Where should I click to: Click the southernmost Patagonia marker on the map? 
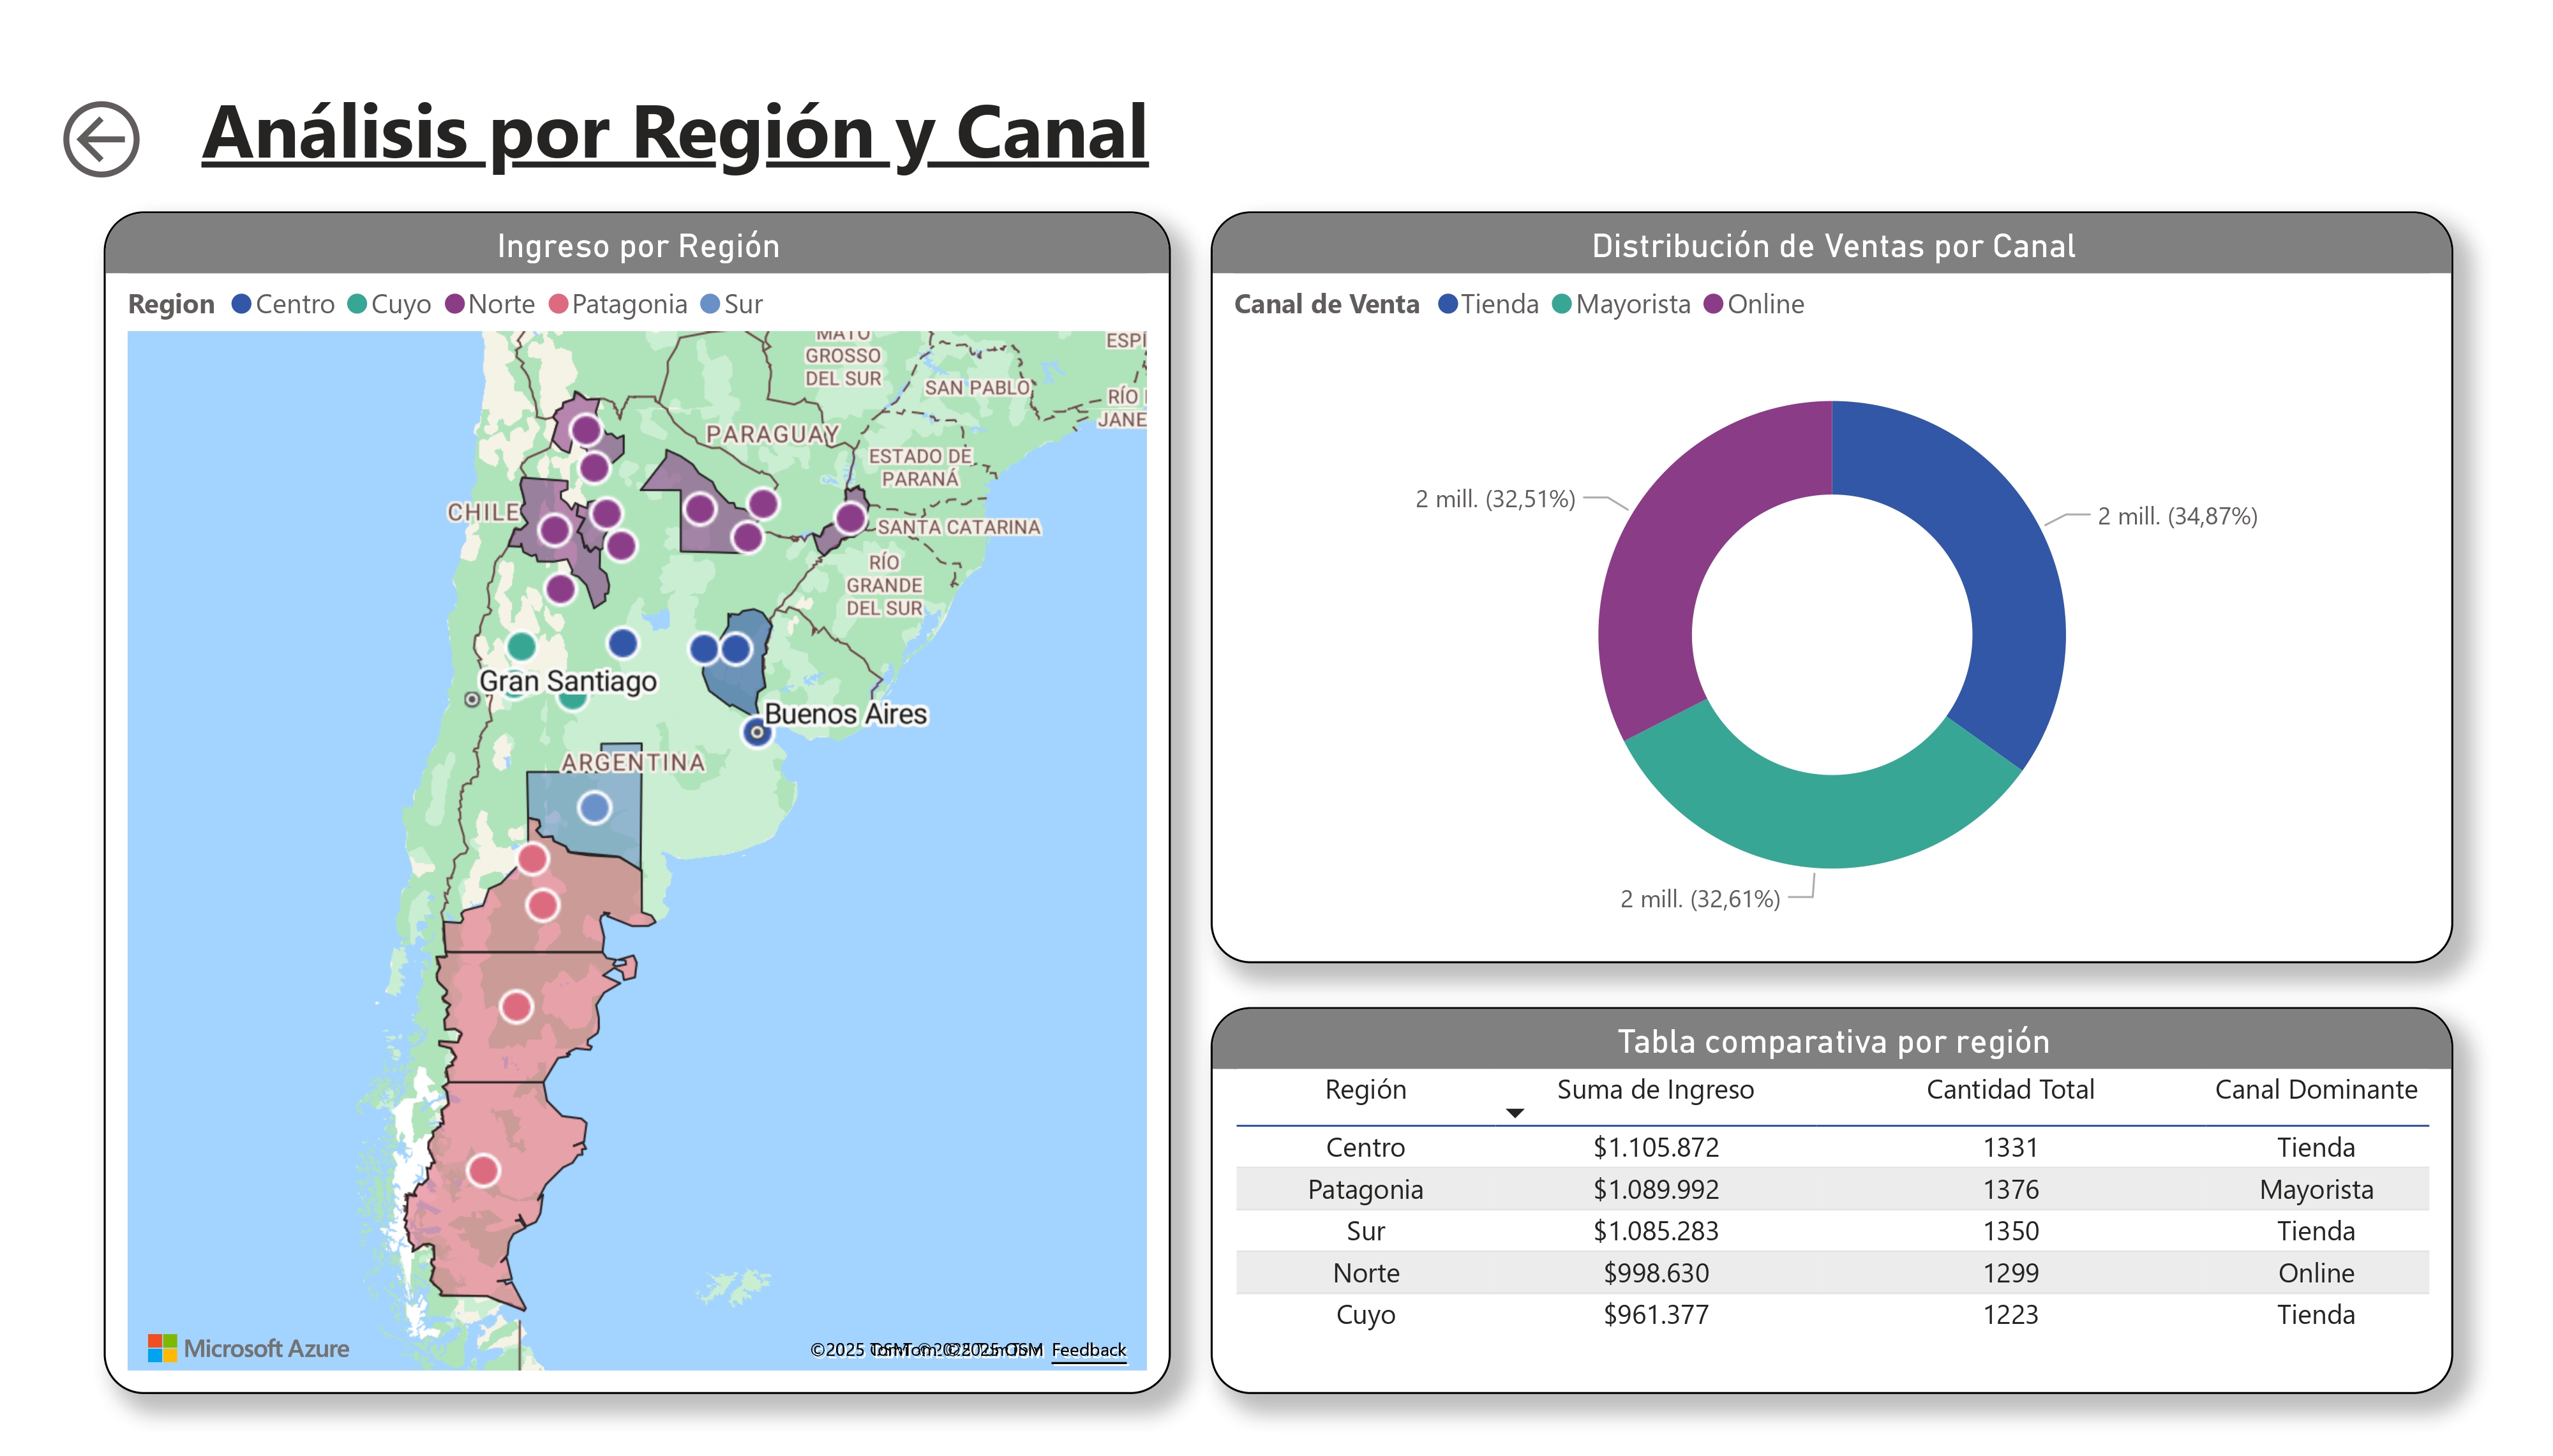coord(484,1170)
